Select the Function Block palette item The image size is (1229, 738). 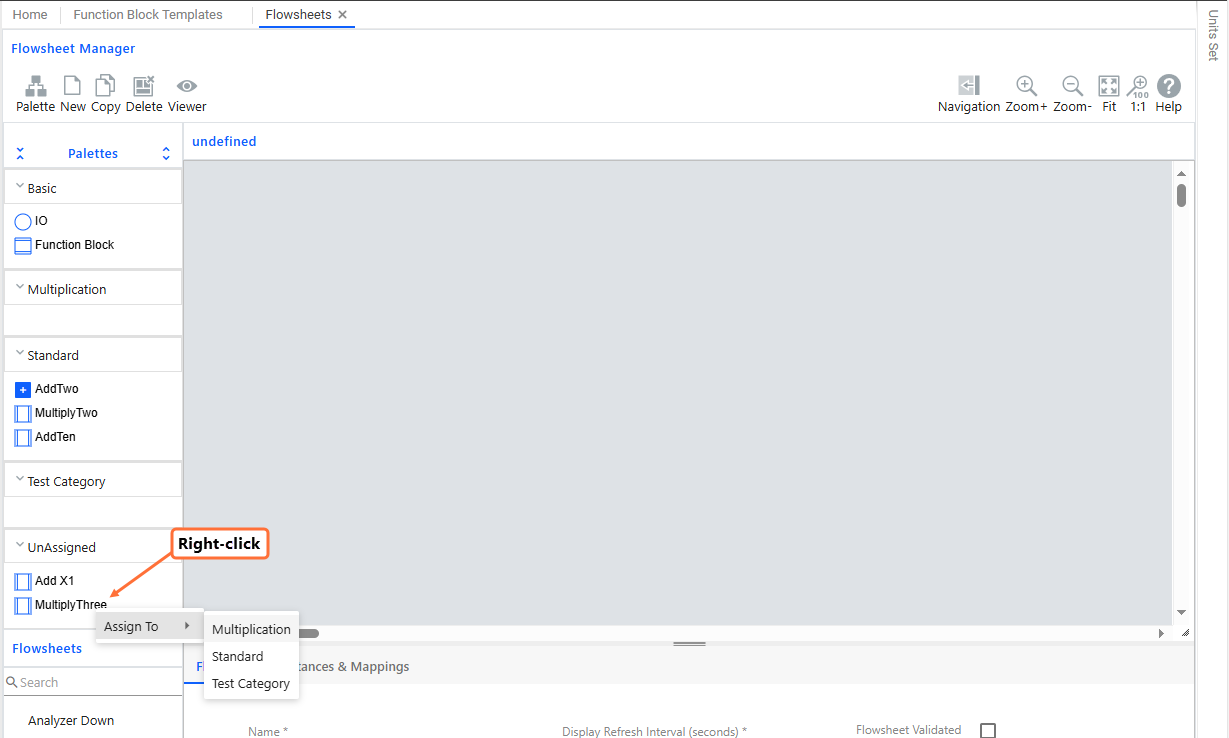[23, 246]
